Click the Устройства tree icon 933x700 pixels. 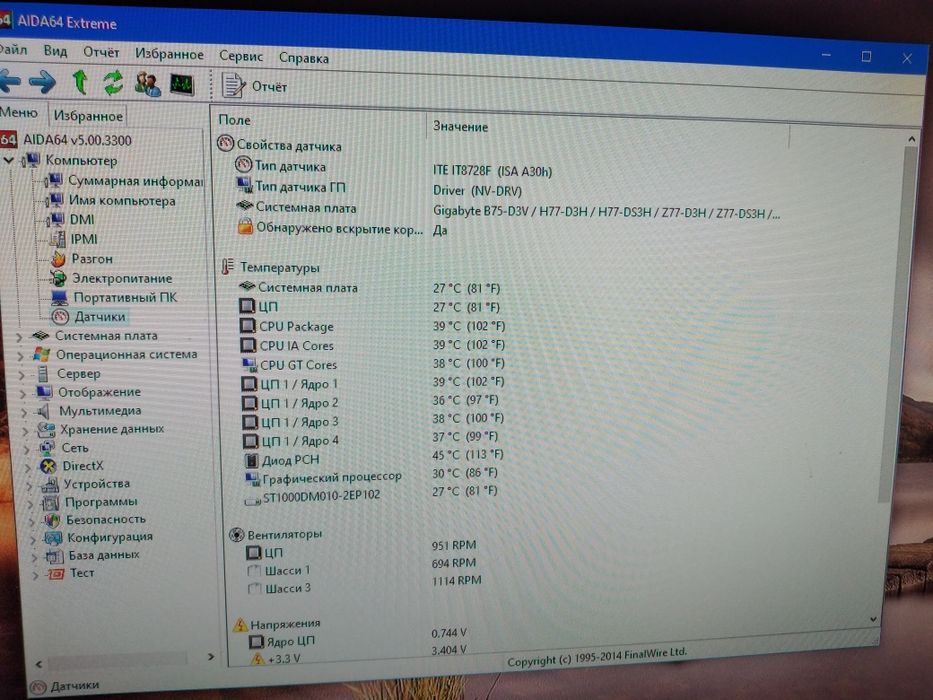pyautogui.click(x=49, y=485)
